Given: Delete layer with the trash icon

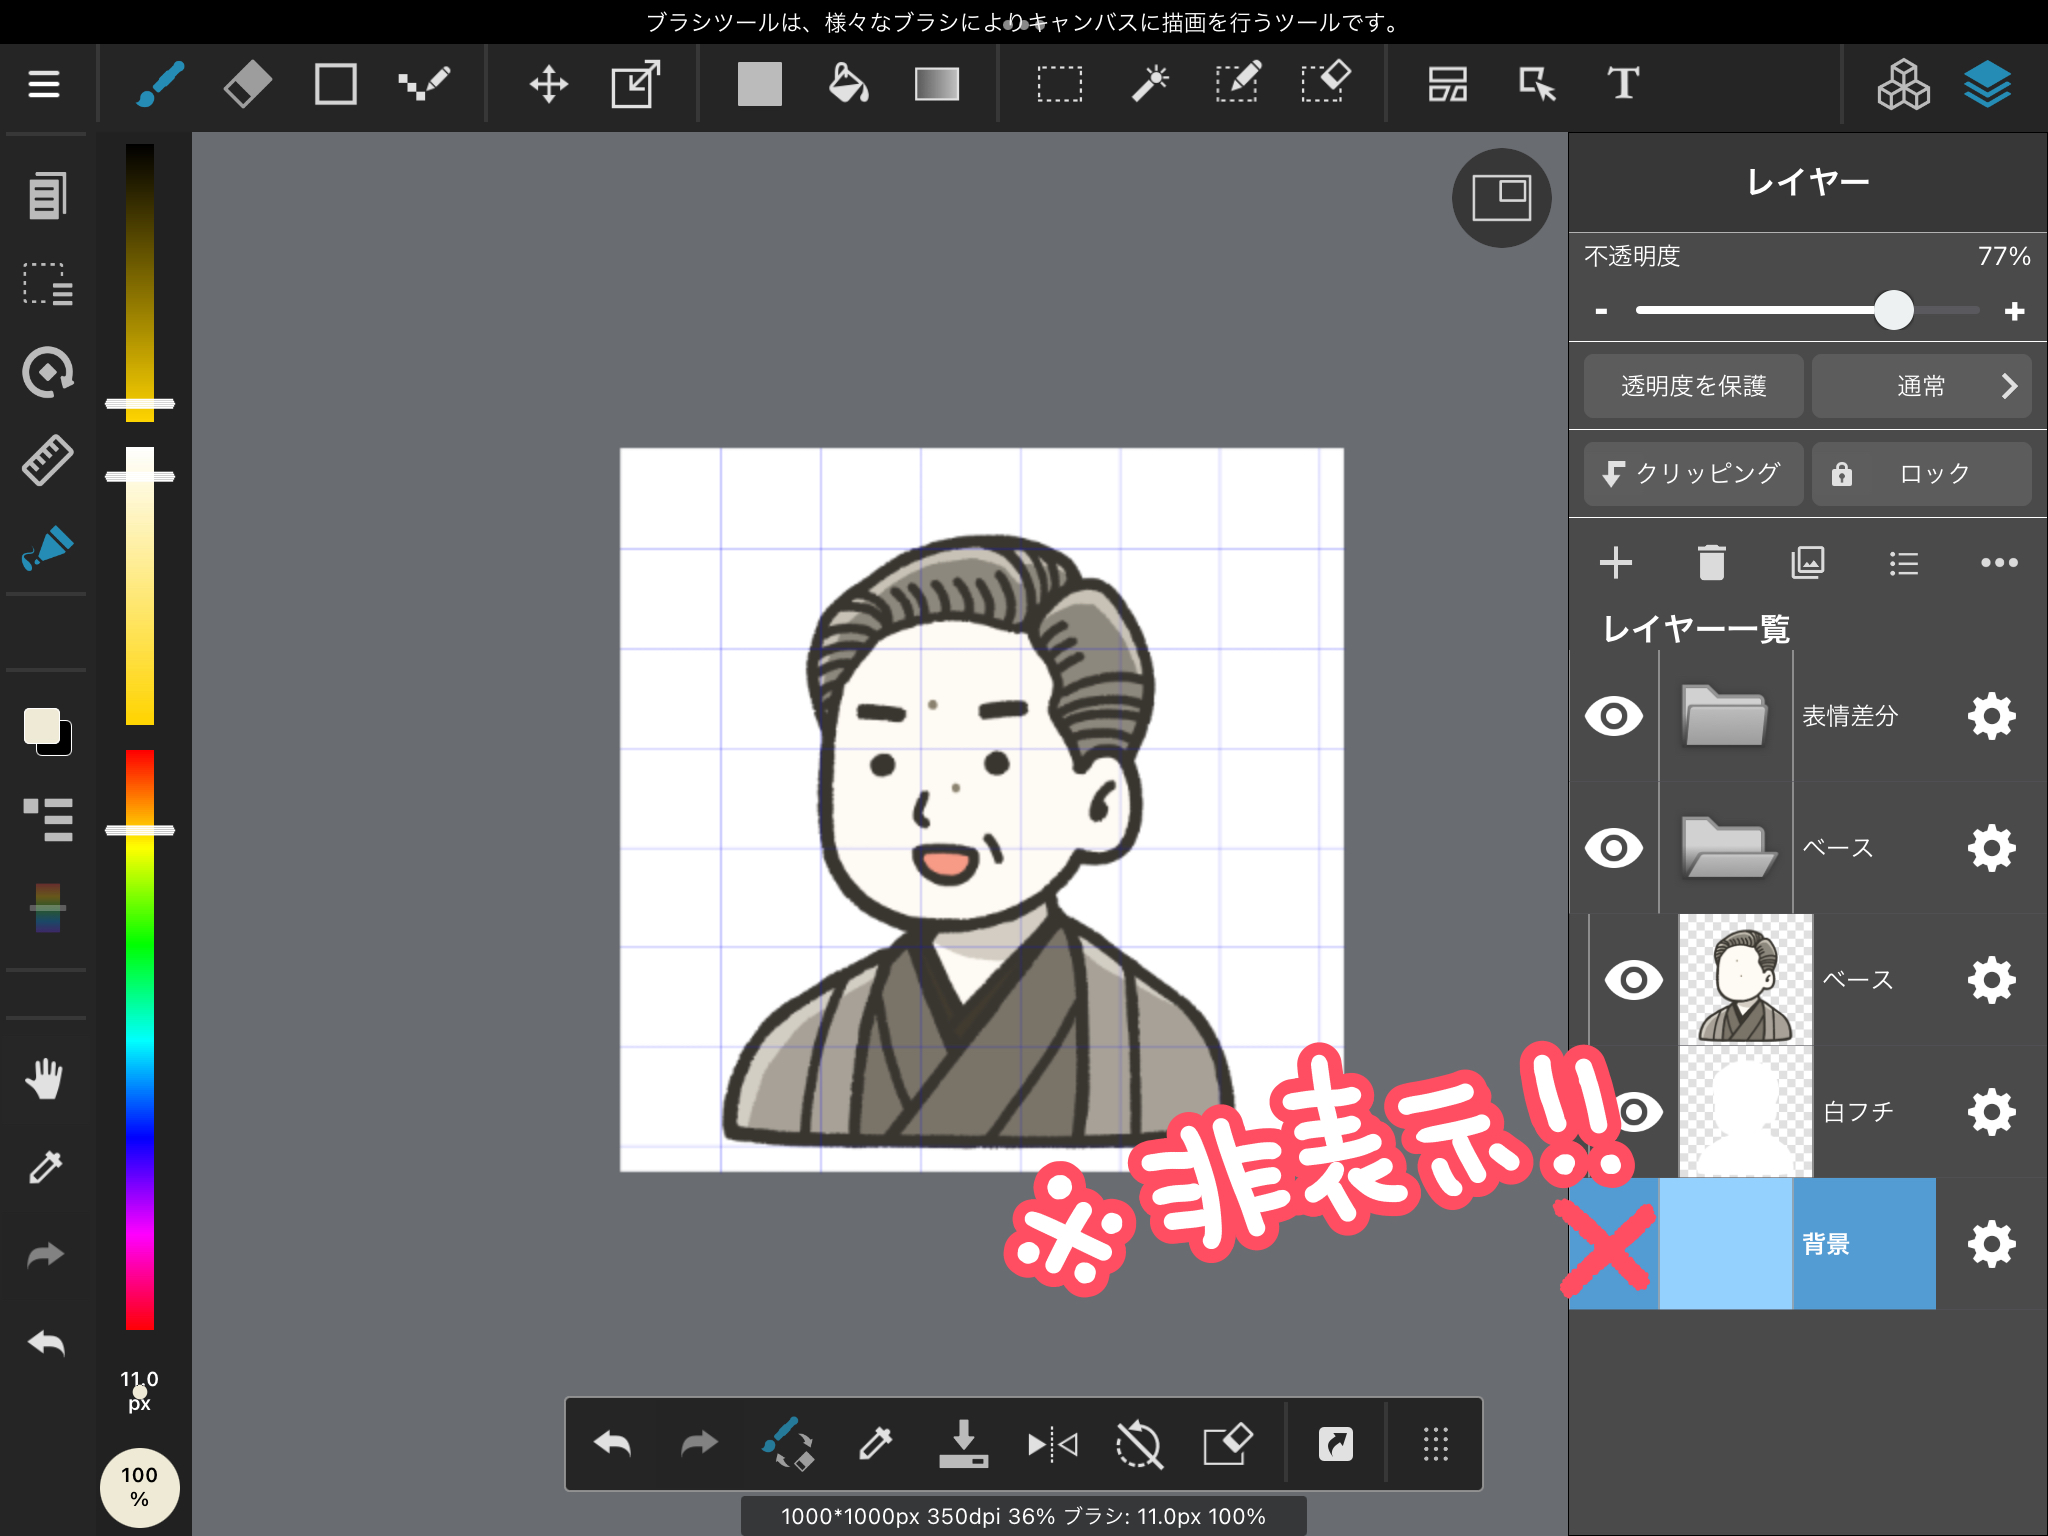Looking at the screenshot, I should pyautogui.click(x=1711, y=563).
